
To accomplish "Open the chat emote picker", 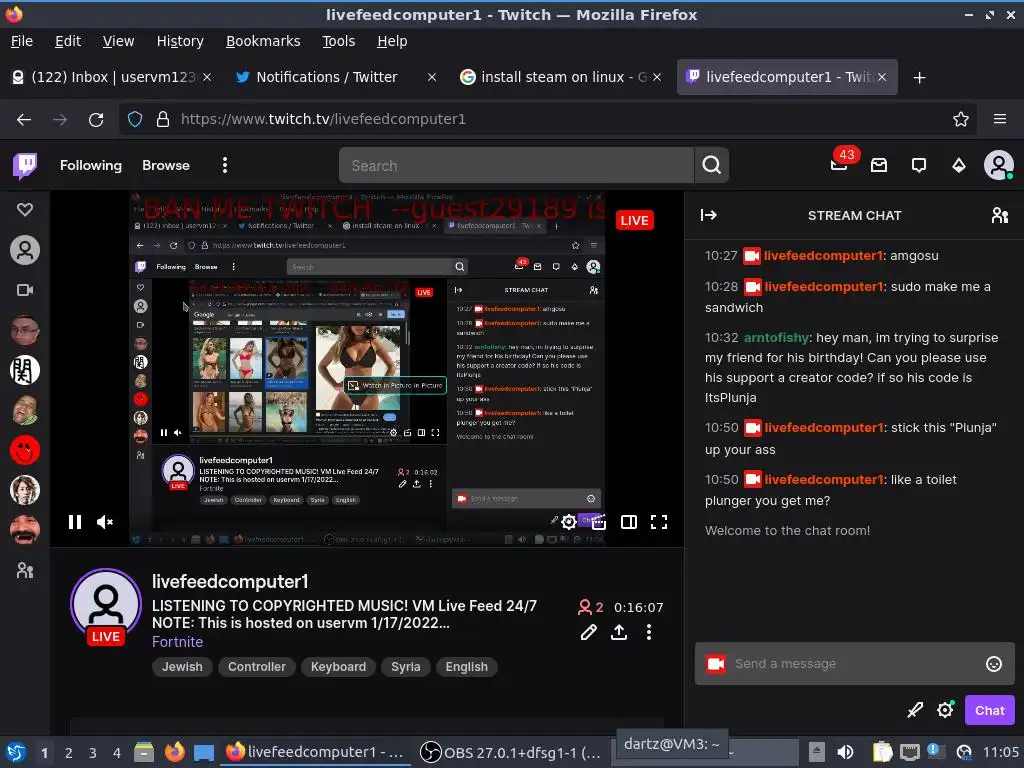I will point(993,664).
